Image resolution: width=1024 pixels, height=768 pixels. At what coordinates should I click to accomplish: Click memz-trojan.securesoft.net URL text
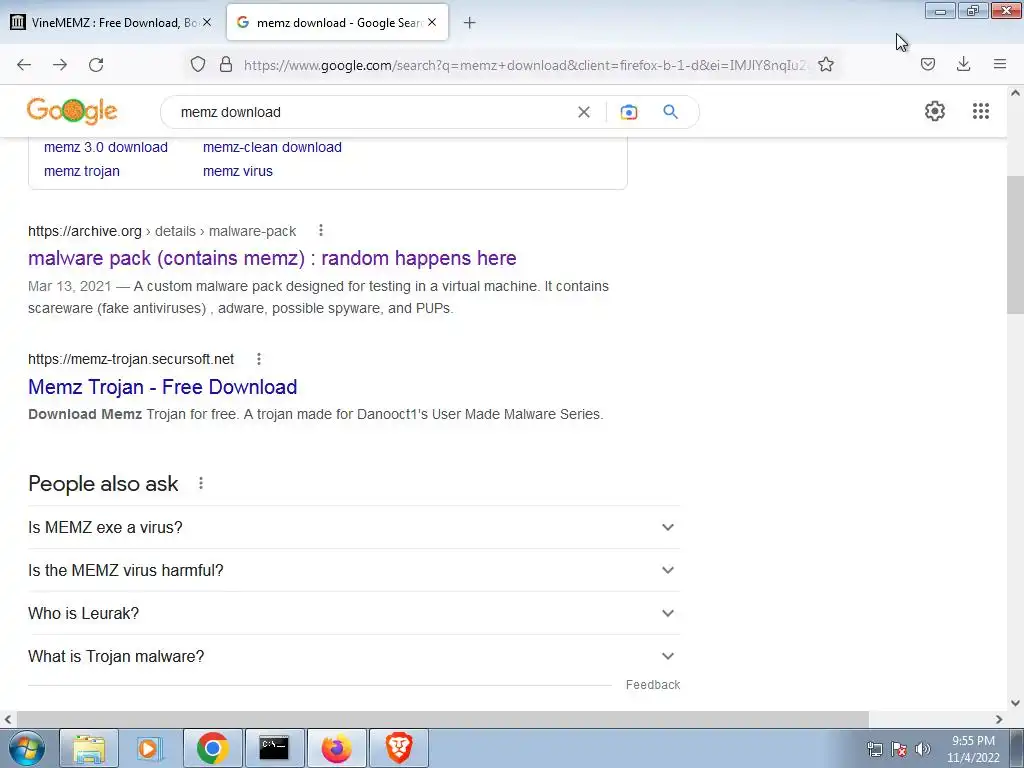(x=131, y=359)
